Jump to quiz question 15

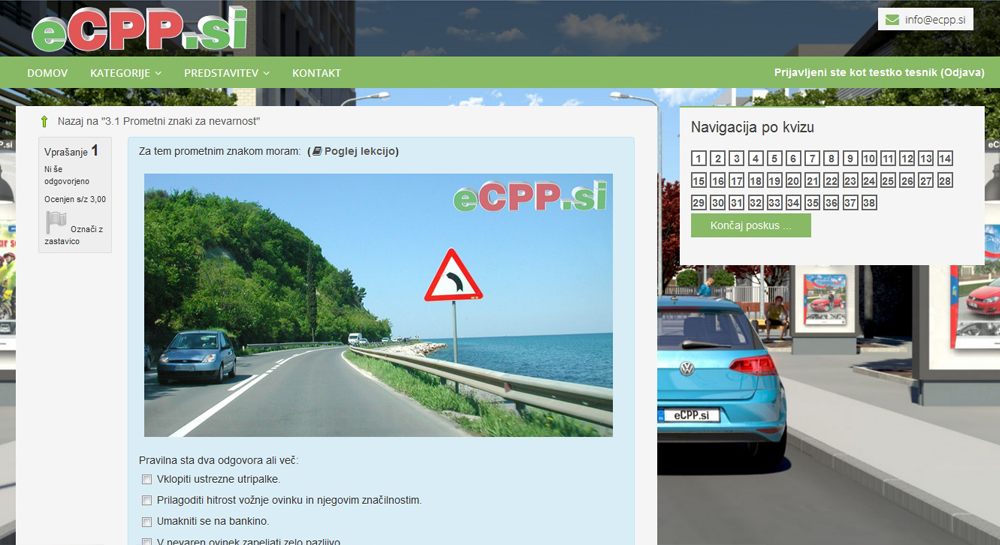coord(698,180)
